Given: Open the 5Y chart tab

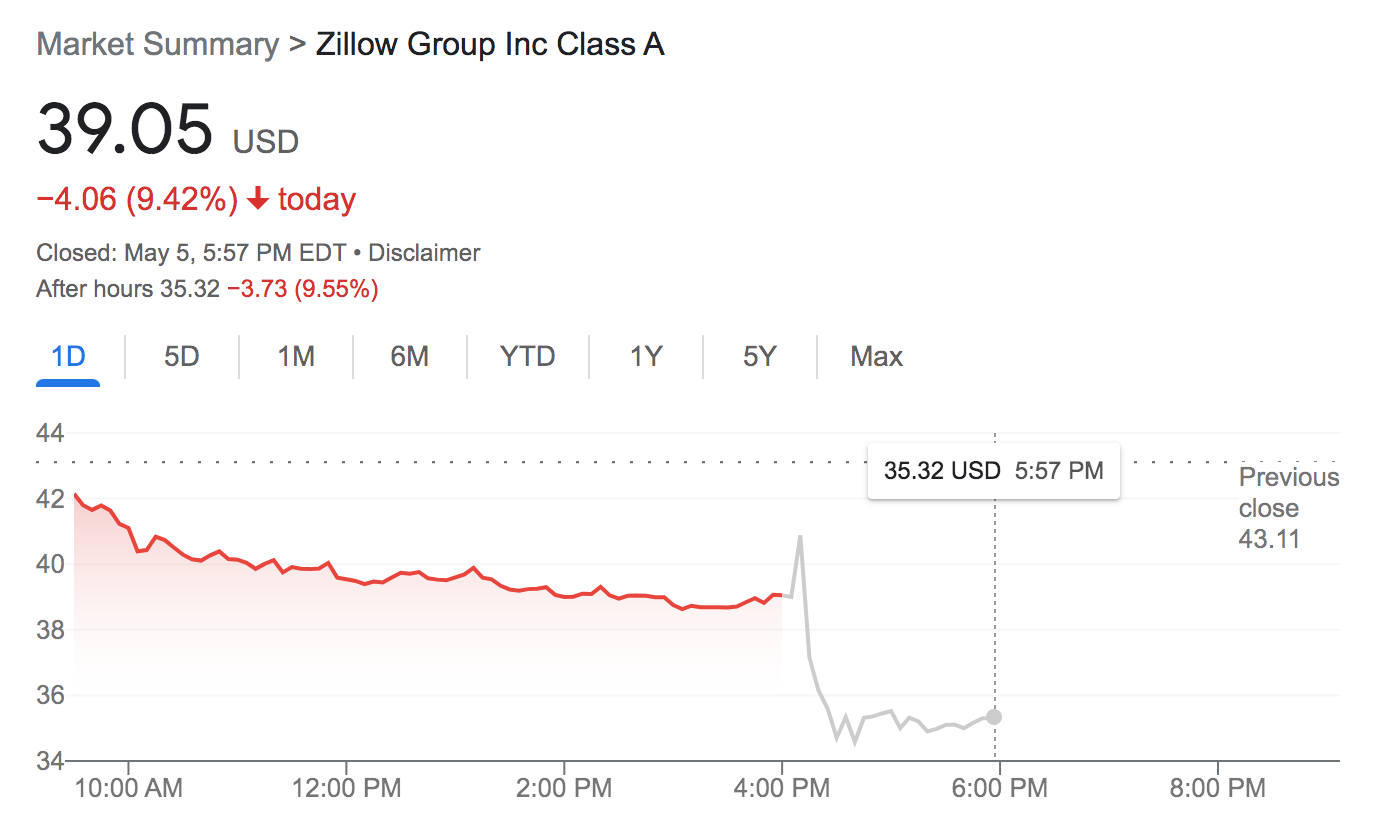Looking at the screenshot, I should [760, 357].
